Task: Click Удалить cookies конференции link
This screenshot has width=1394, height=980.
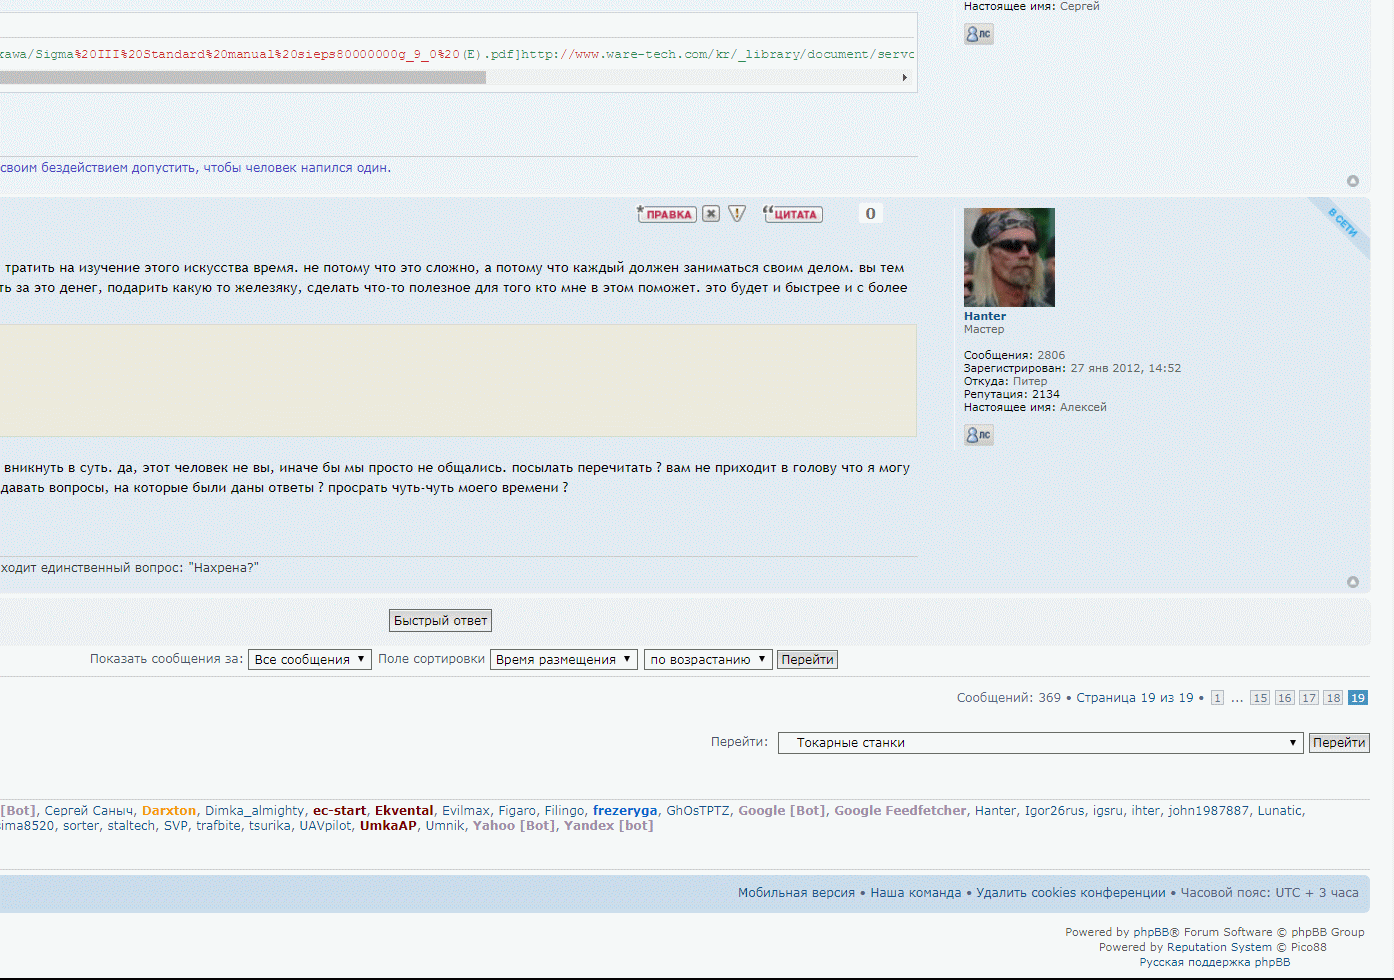Action: coord(1071,893)
